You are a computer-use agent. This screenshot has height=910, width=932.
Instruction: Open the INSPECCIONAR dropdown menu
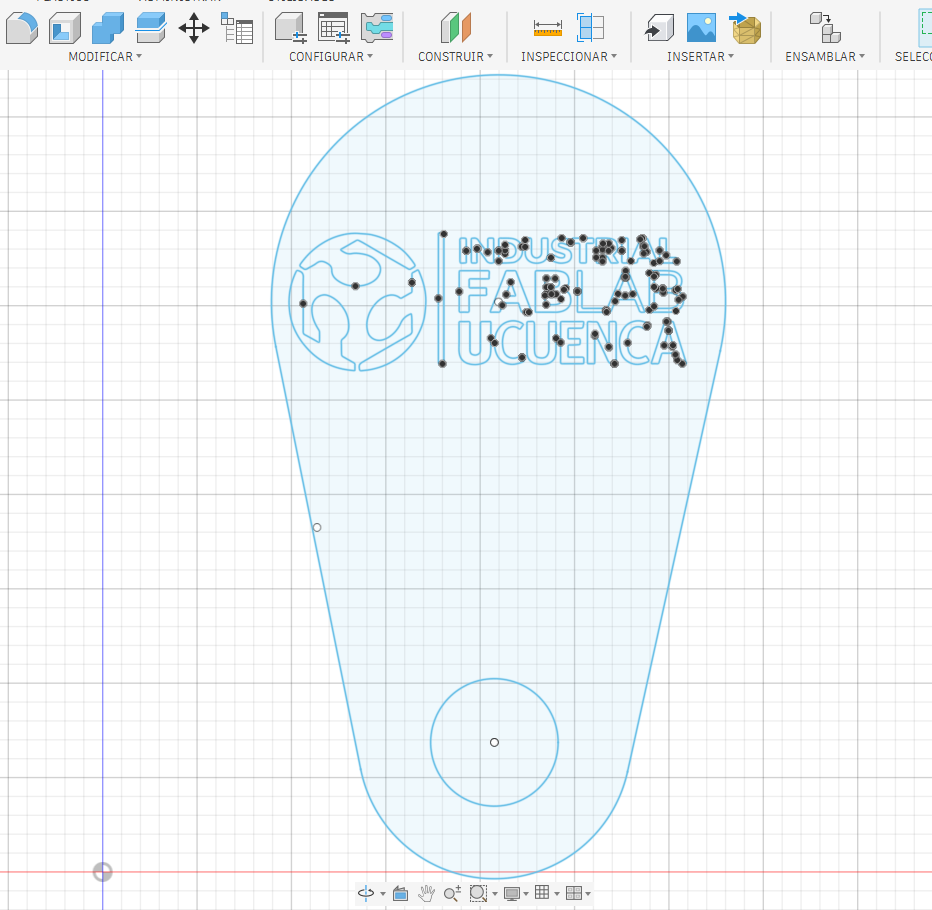569,56
